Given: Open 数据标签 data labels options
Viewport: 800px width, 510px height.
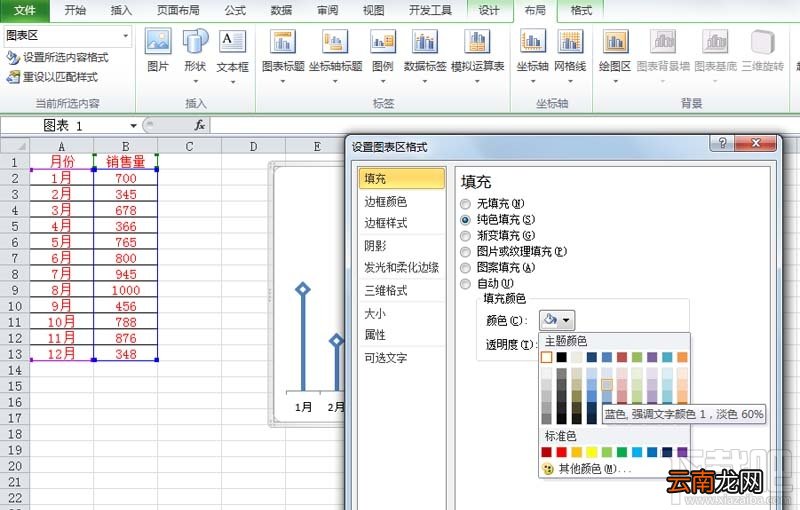Looking at the screenshot, I should (x=425, y=55).
